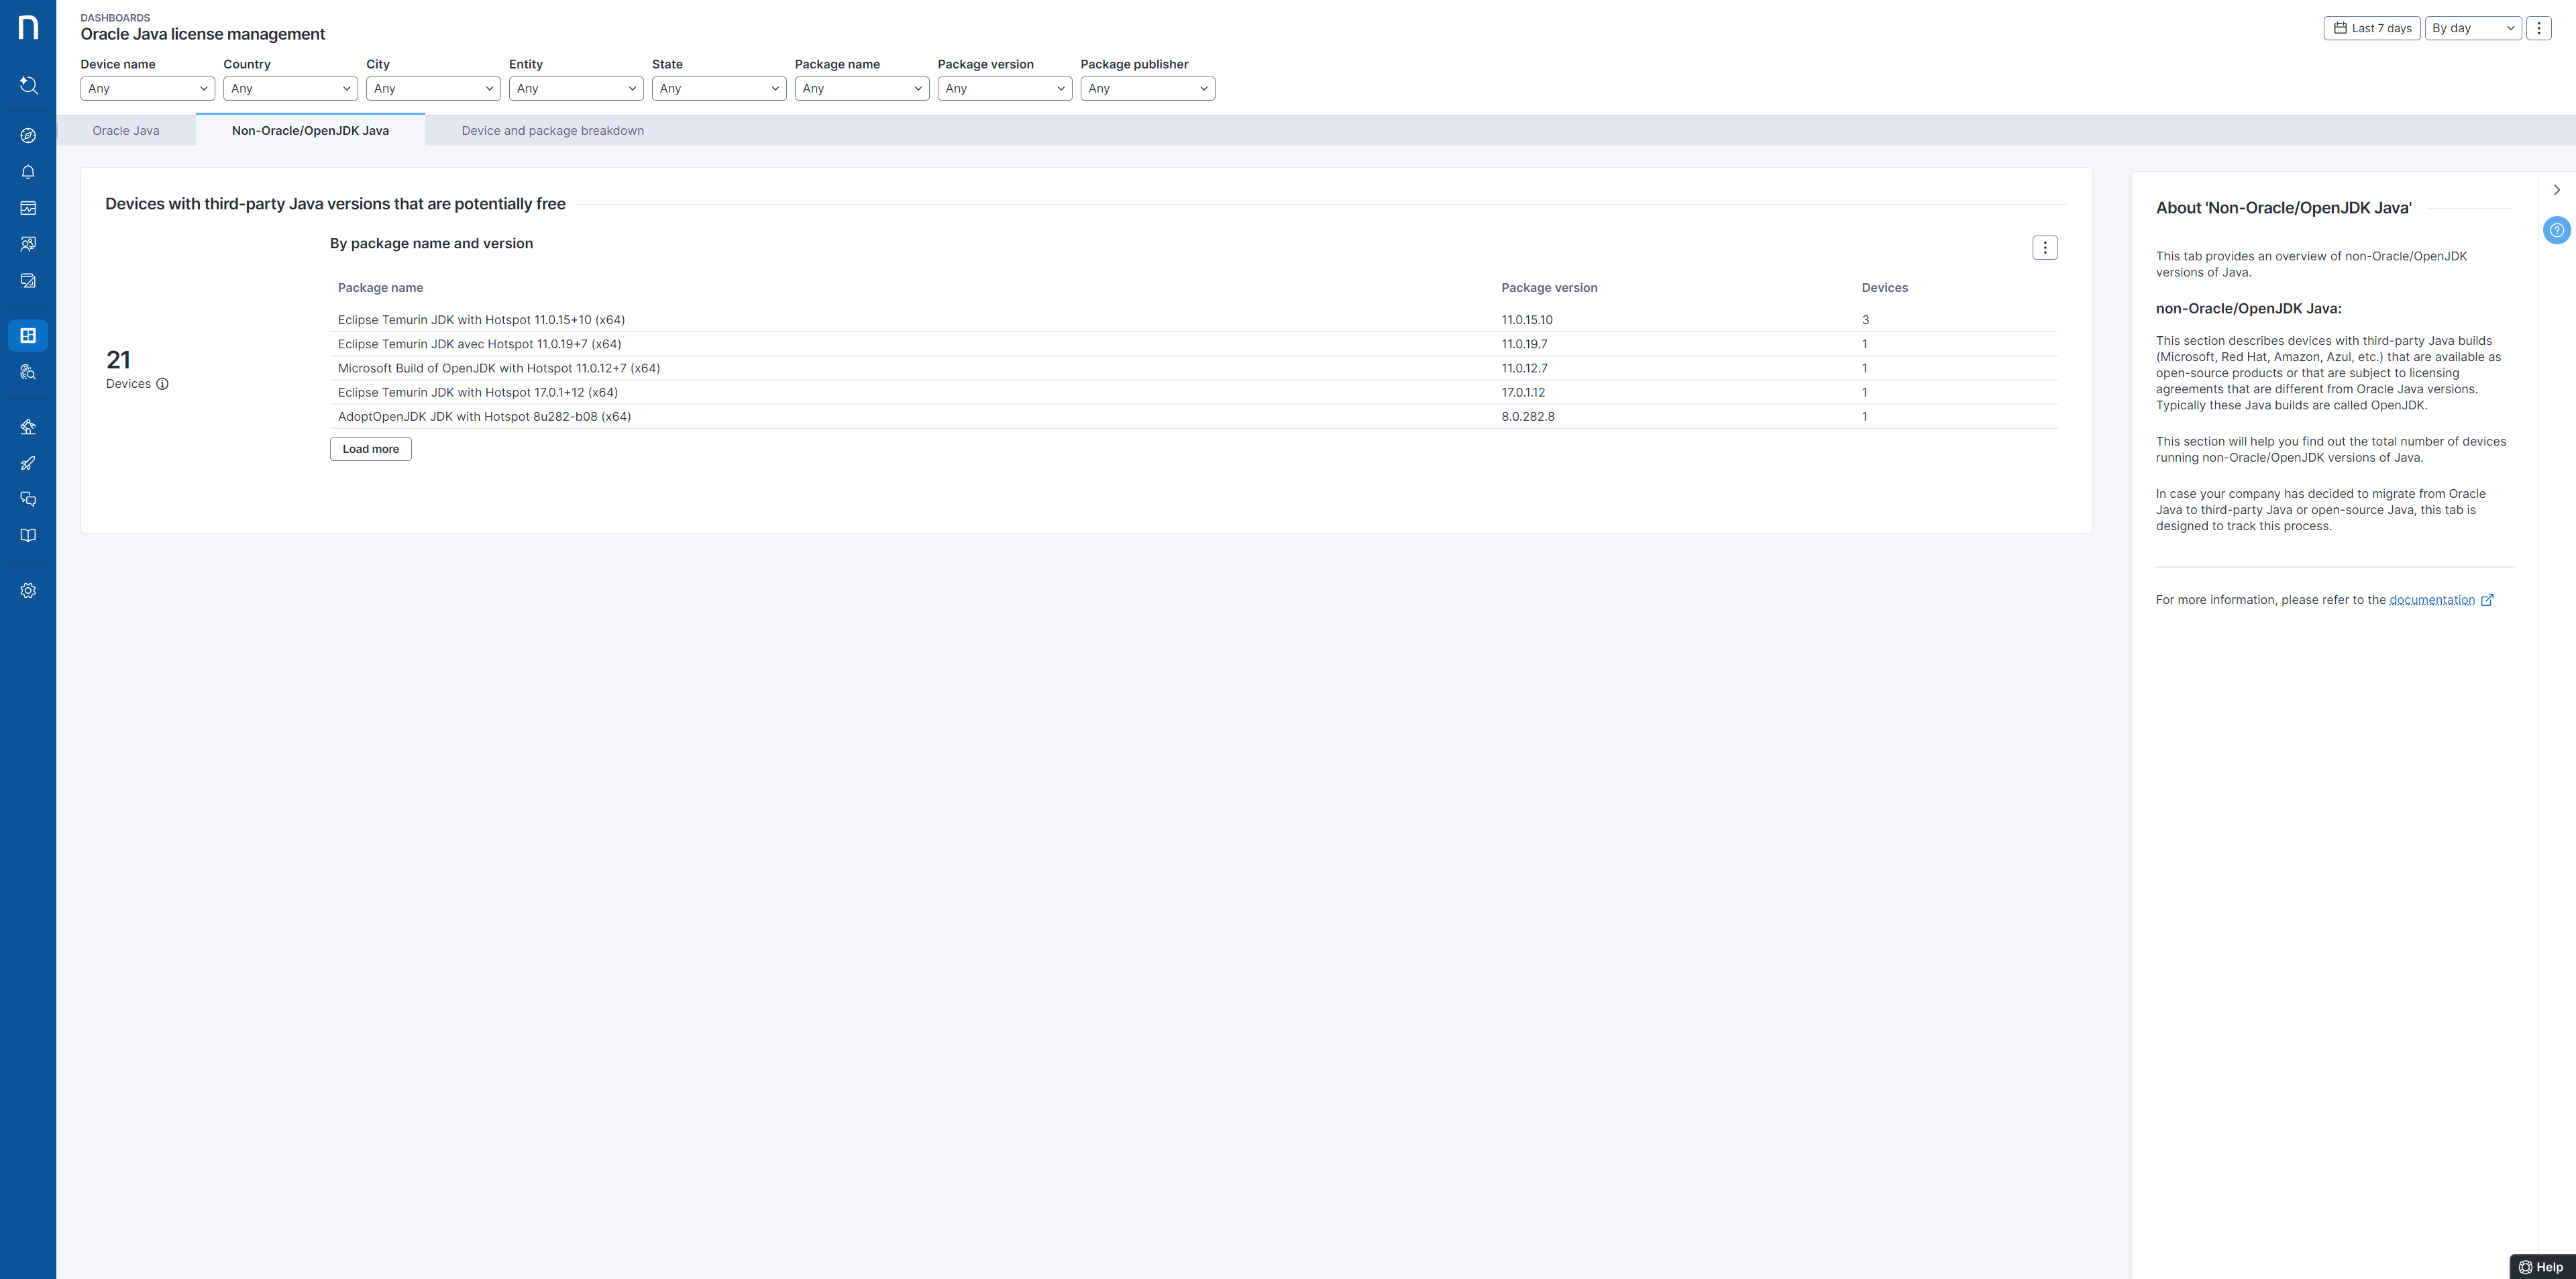Expand the By day granularity dropdown
The image size is (2576, 1279).
2472,28
